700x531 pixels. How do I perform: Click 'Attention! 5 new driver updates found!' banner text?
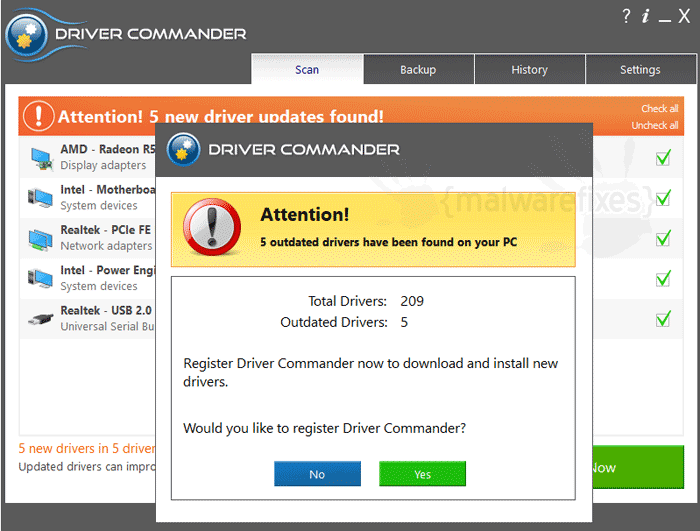click(221, 117)
